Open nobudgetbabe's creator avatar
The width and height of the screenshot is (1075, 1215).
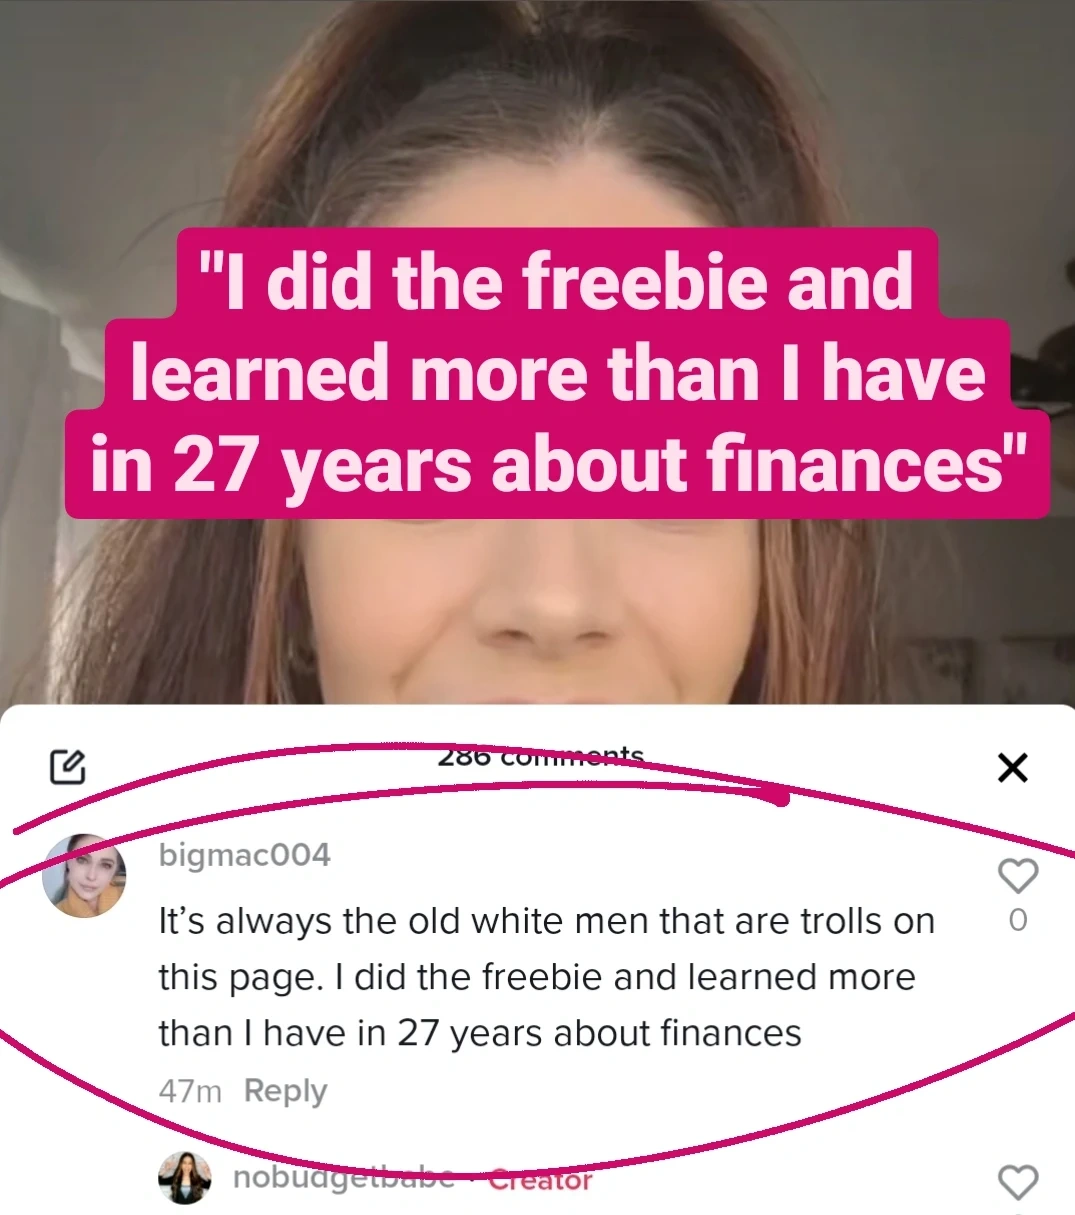pos(185,1177)
